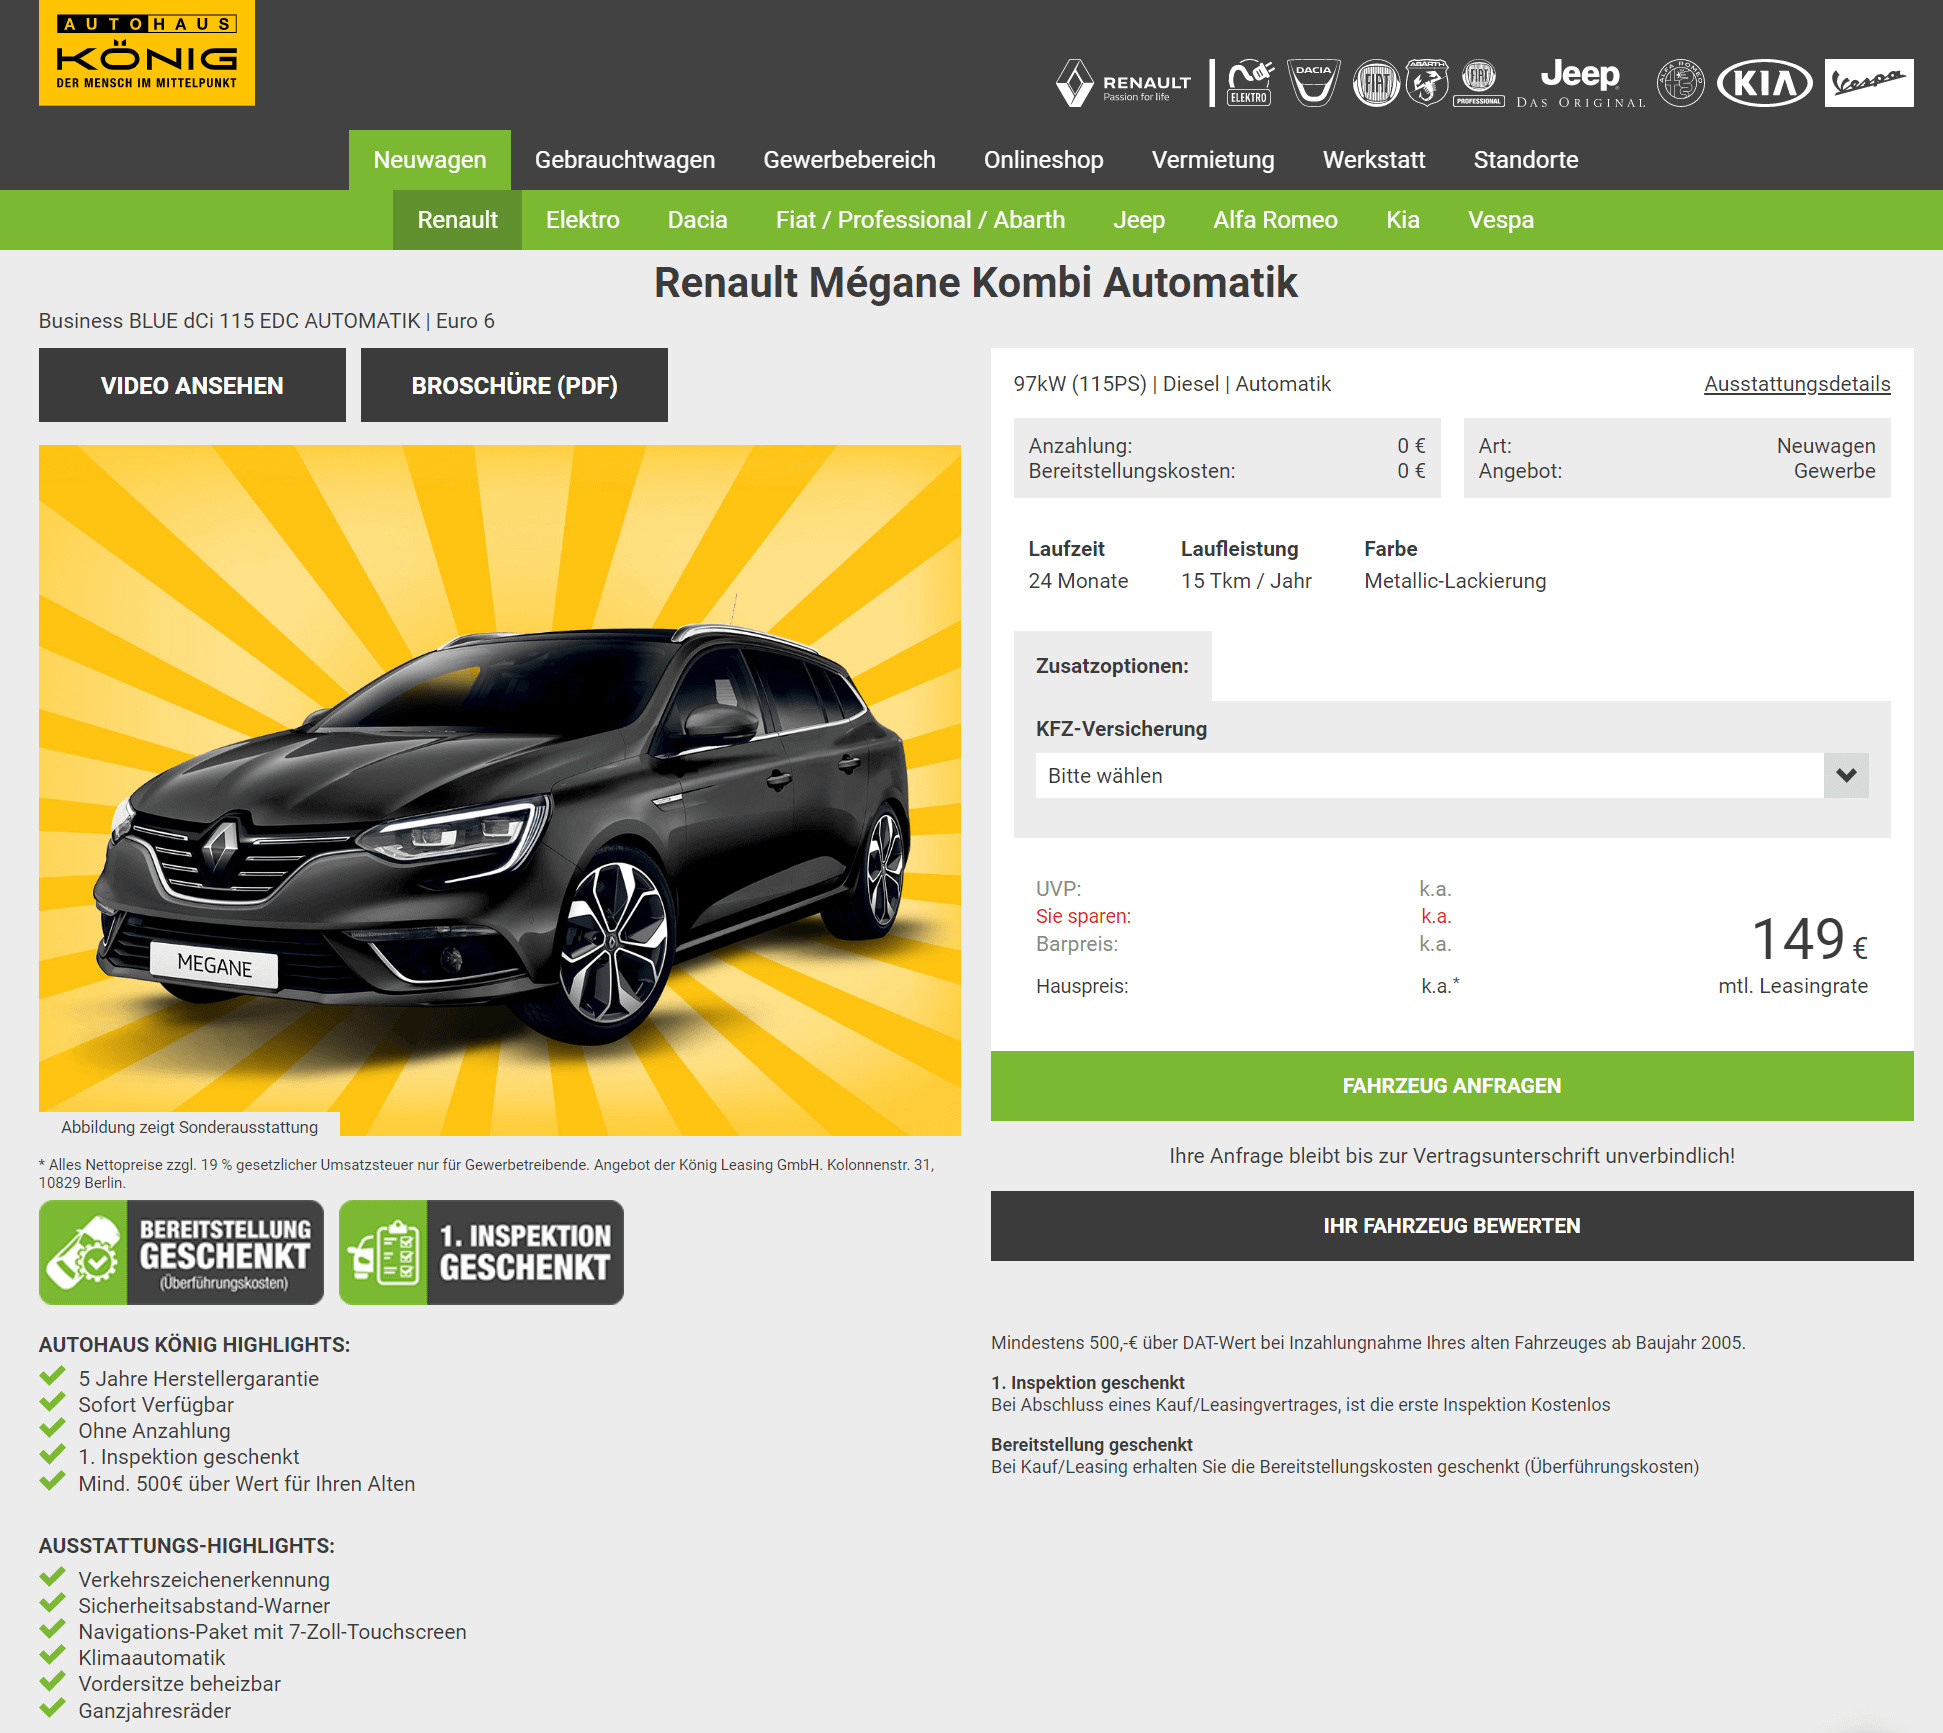Click the 'Renault Mégane Kombi Automatik' heading

[x=976, y=283]
